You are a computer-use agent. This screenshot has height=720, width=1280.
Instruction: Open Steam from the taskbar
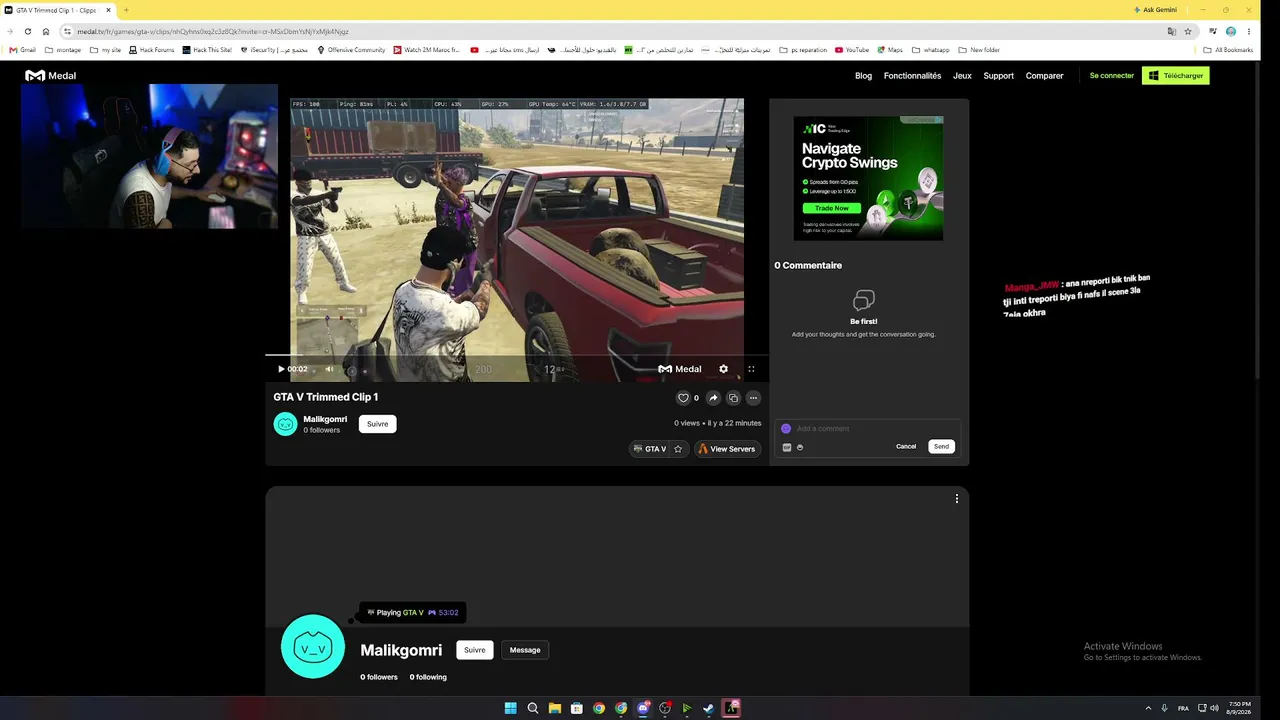[x=709, y=708]
